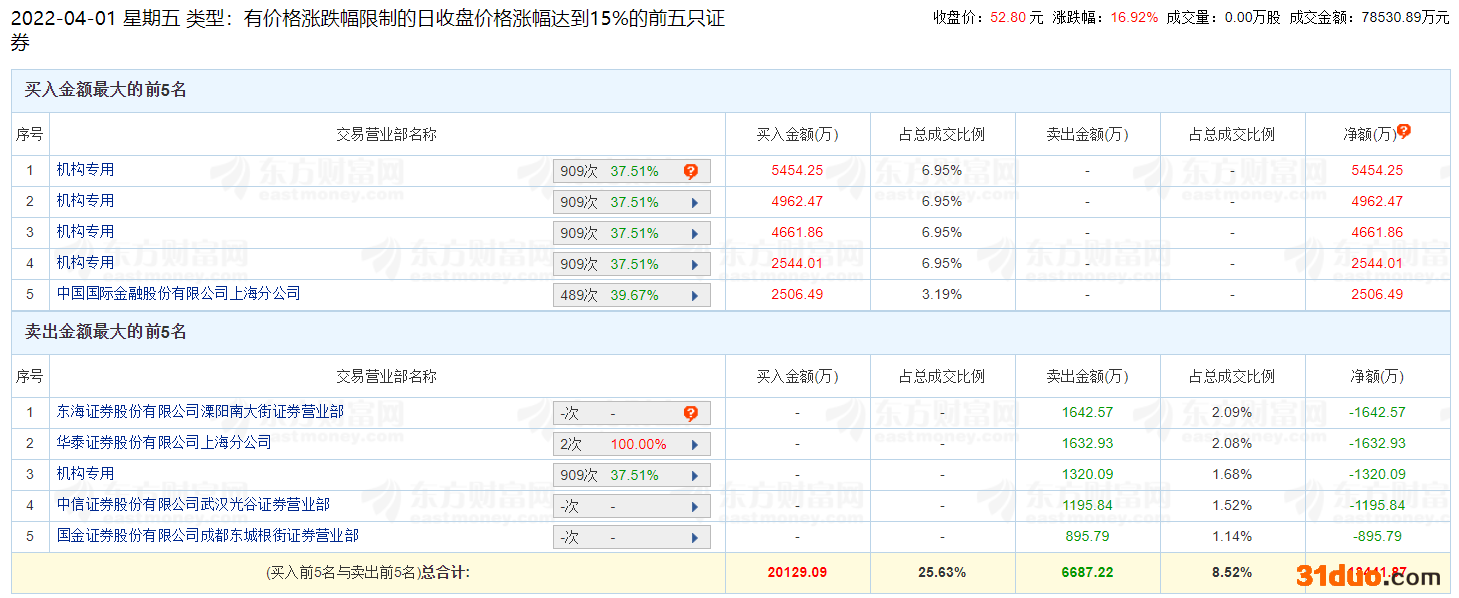Click question mark icon in 东海证券 row
This screenshot has width=1459, height=598.
click(x=690, y=413)
